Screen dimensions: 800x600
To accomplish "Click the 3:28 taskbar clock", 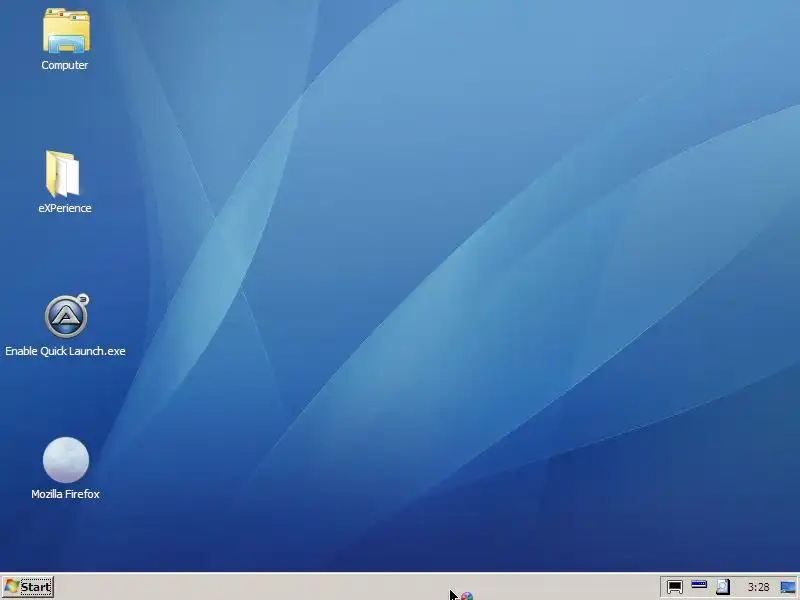I will 758,587.
